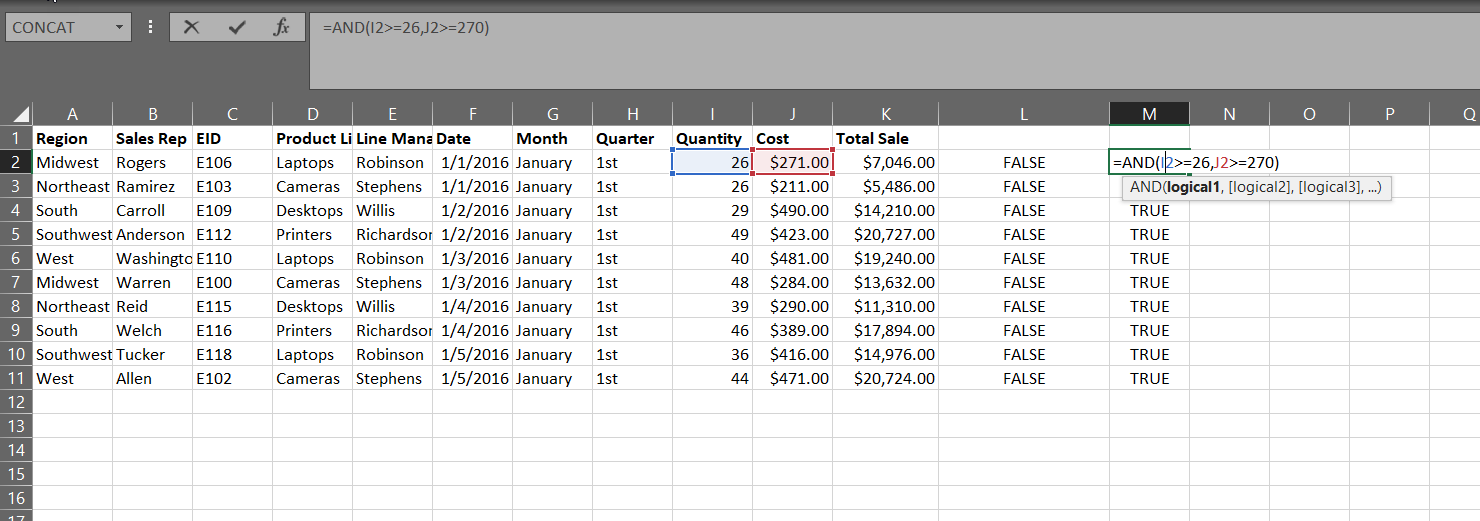Select row 16 header
Screen dimensions: 1480x521
16,499
